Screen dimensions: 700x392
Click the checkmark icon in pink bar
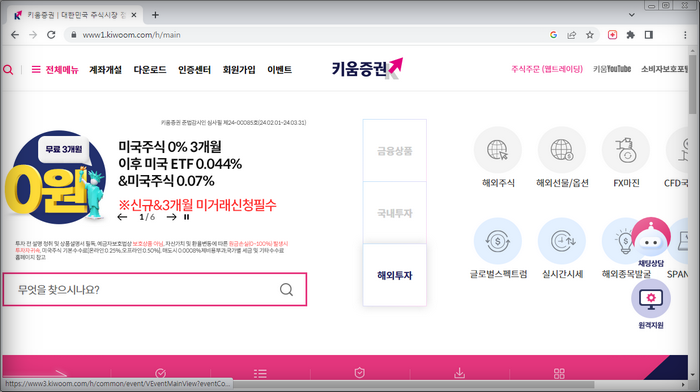click(161, 373)
